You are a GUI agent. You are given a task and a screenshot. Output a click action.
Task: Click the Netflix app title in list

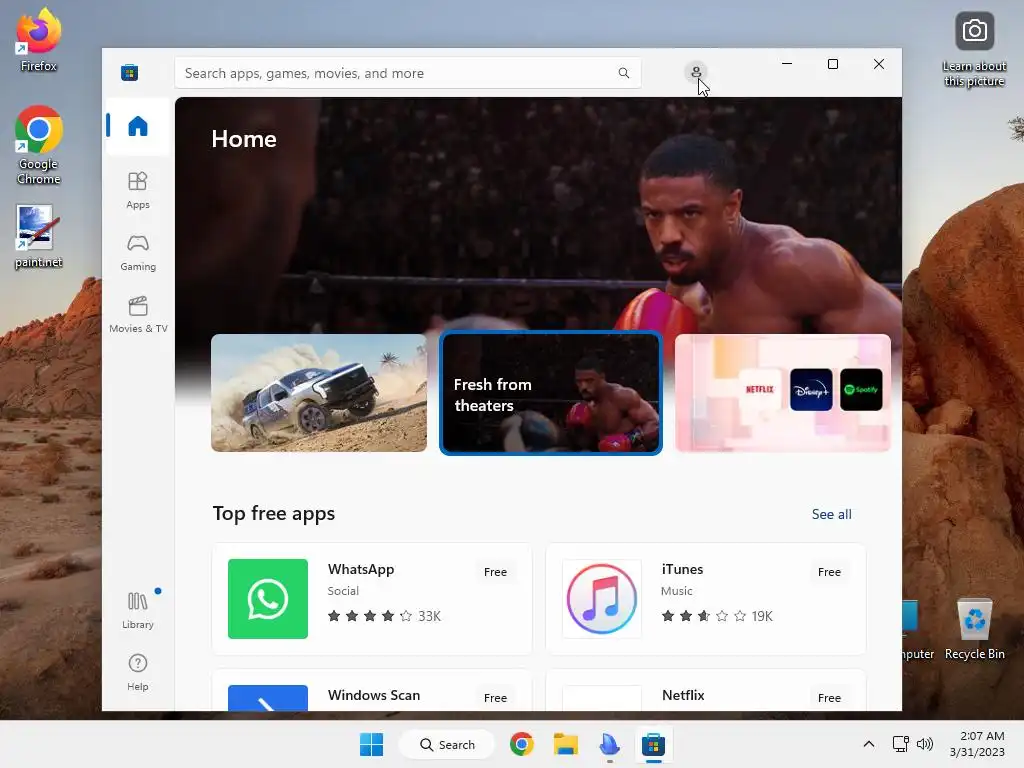(683, 695)
